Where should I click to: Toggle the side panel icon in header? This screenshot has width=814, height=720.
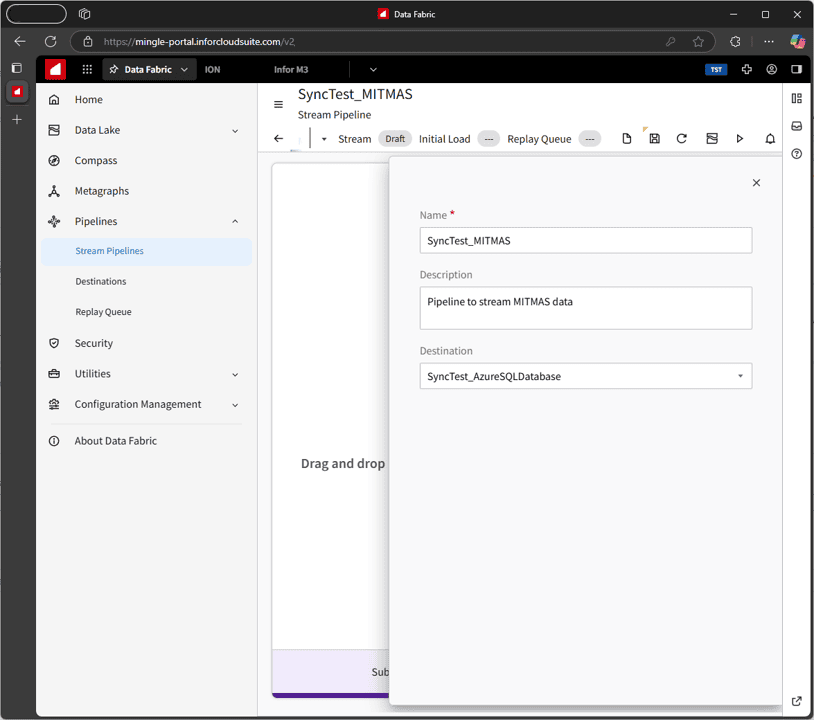point(796,69)
